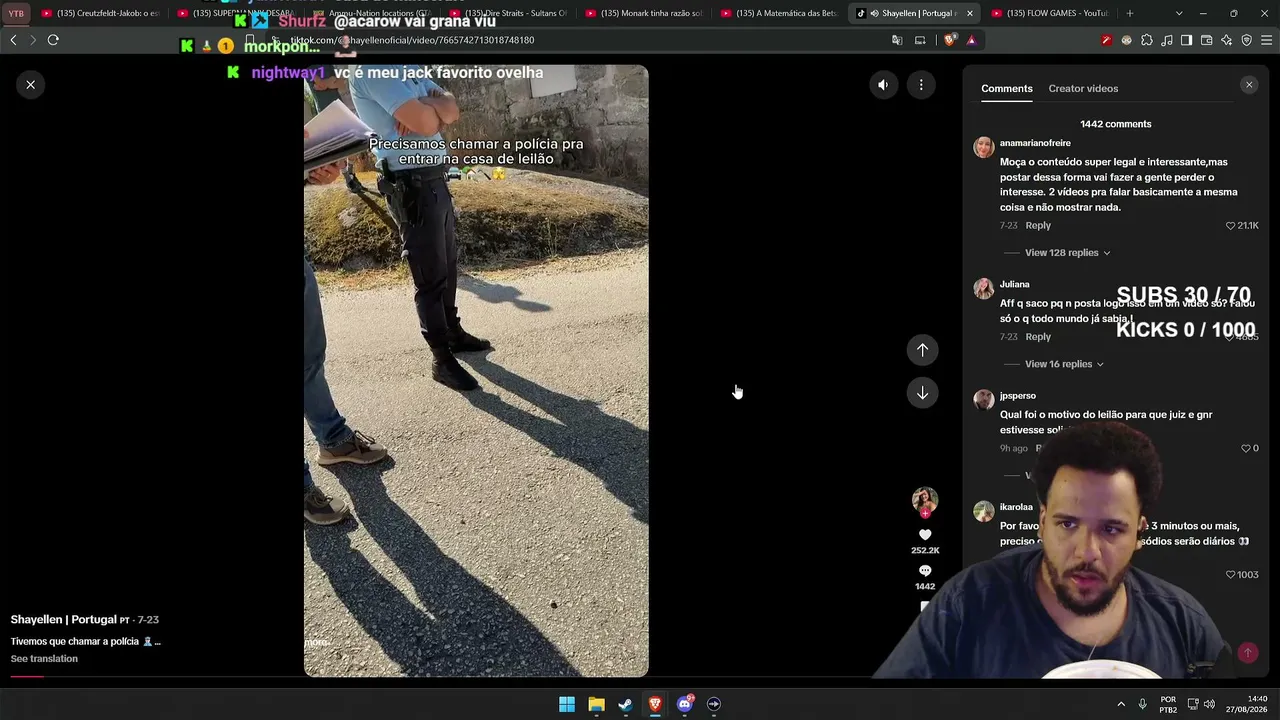Like anamarianofreire's comment

[x=1231, y=226]
